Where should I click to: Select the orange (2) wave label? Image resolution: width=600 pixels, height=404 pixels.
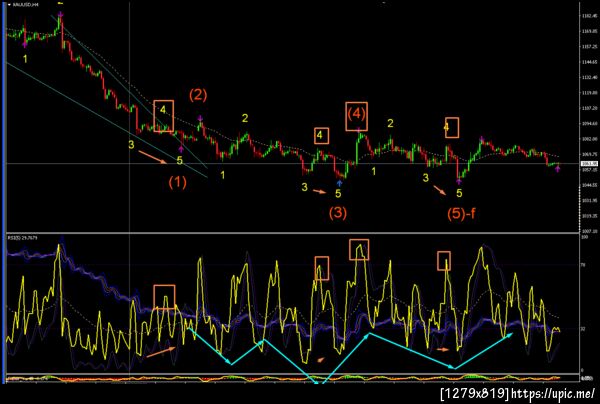click(198, 95)
